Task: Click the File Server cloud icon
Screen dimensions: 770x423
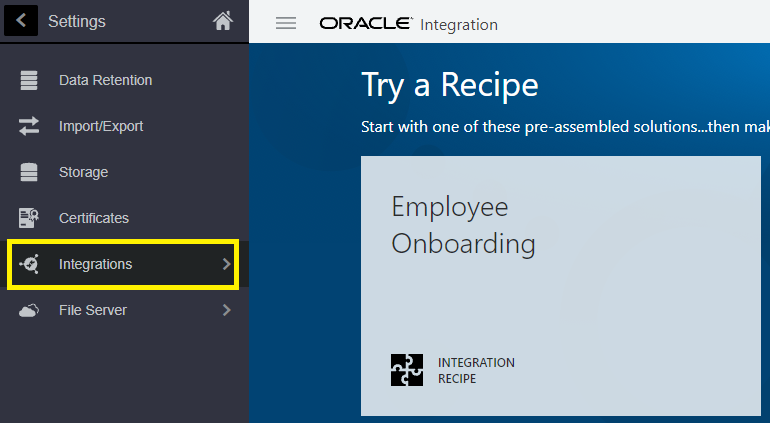Action: click(x=29, y=310)
